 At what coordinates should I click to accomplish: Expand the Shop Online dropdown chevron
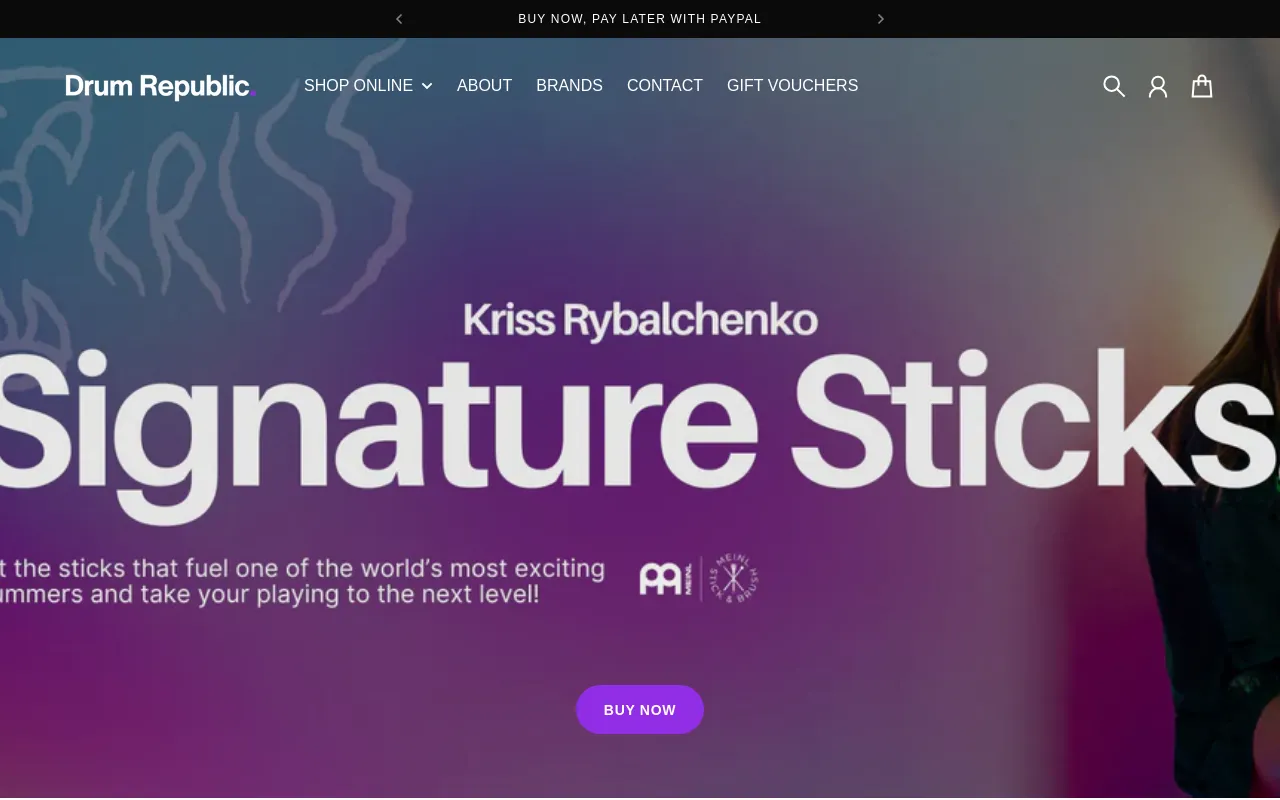pyautogui.click(x=427, y=87)
